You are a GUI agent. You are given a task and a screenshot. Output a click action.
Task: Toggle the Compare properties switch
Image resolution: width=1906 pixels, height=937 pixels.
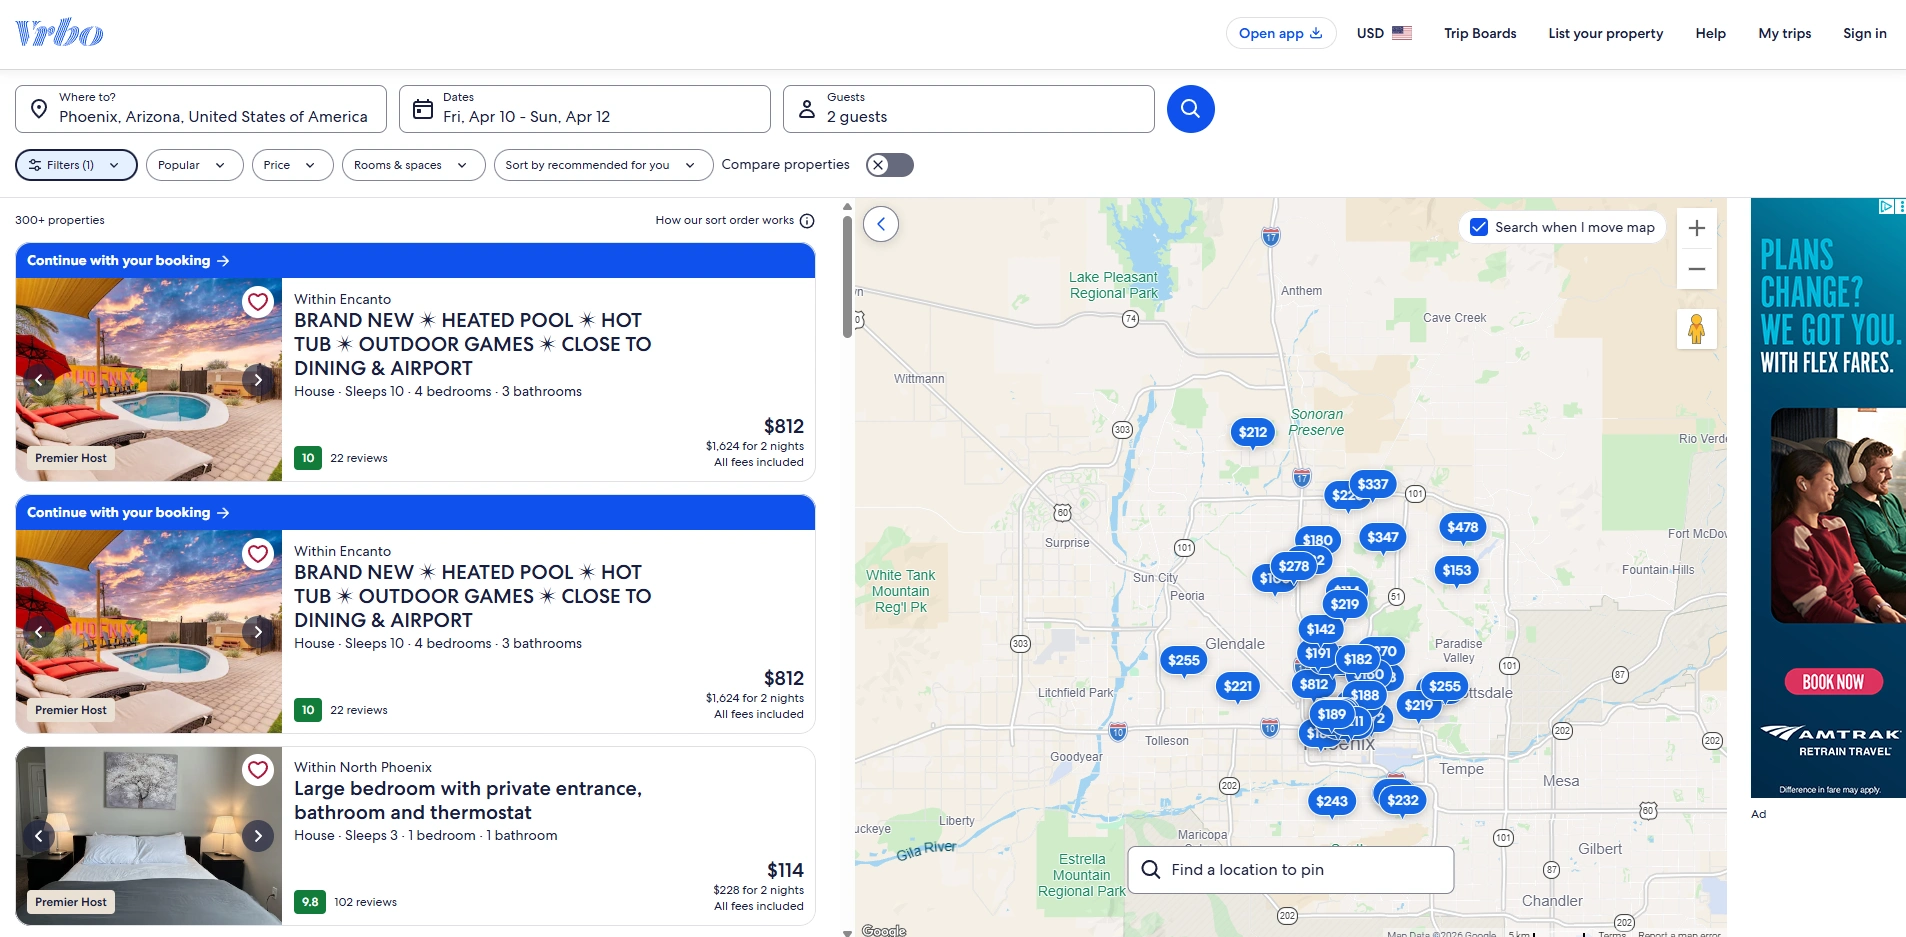coord(890,165)
